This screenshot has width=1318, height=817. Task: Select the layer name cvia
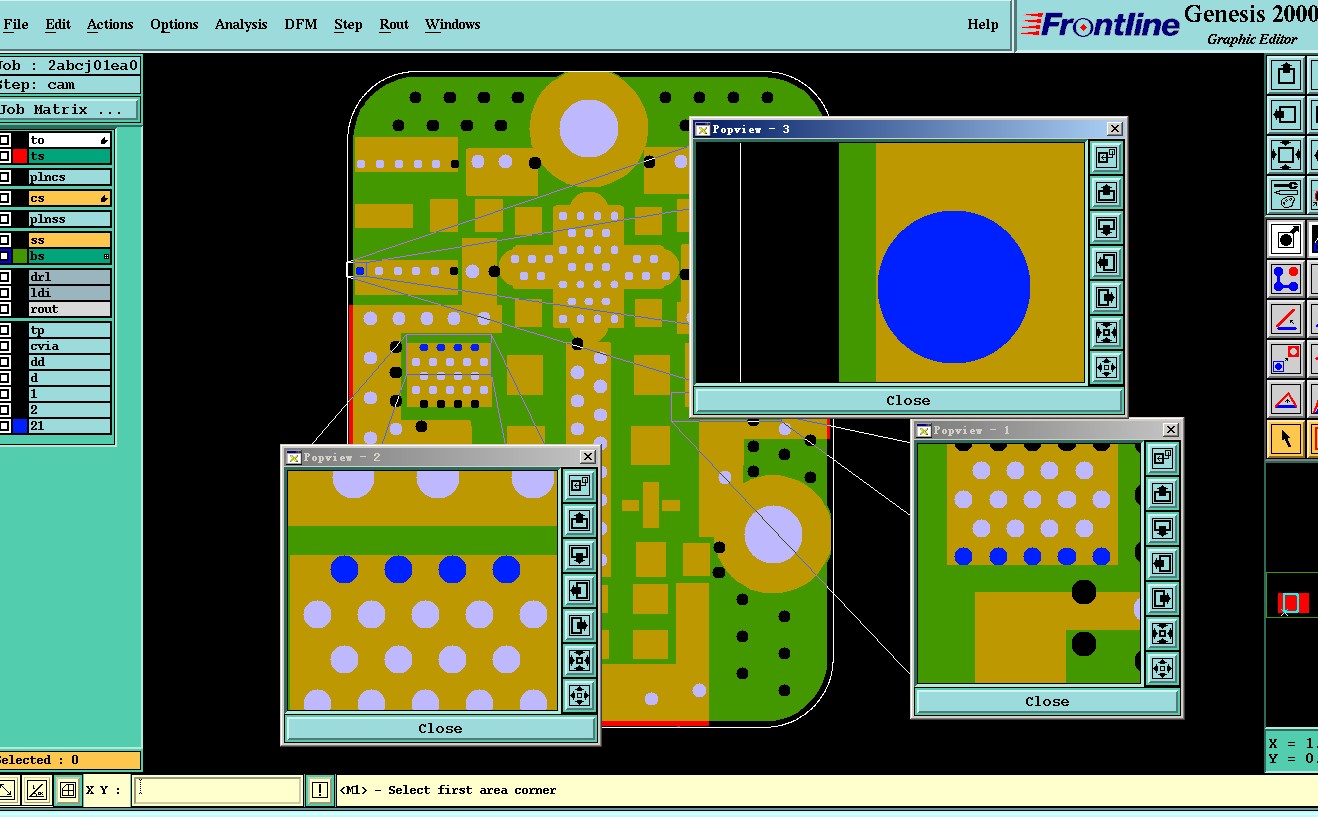click(x=69, y=346)
